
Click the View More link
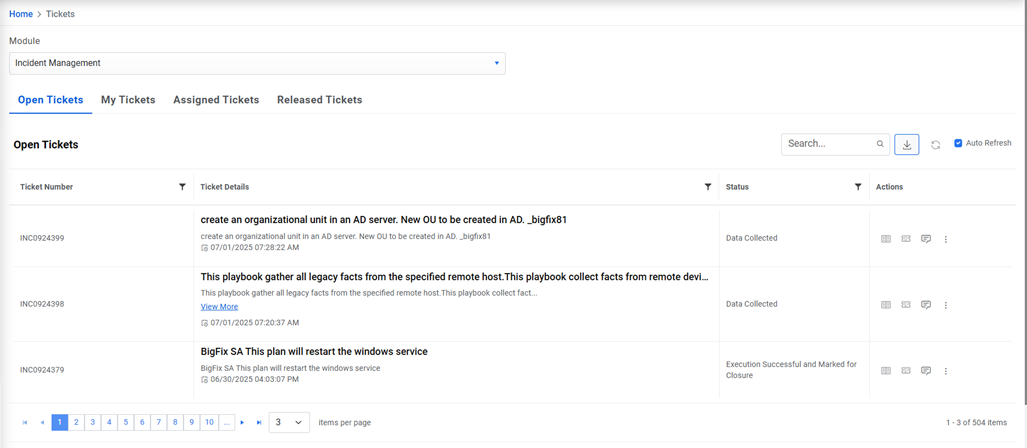219,307
